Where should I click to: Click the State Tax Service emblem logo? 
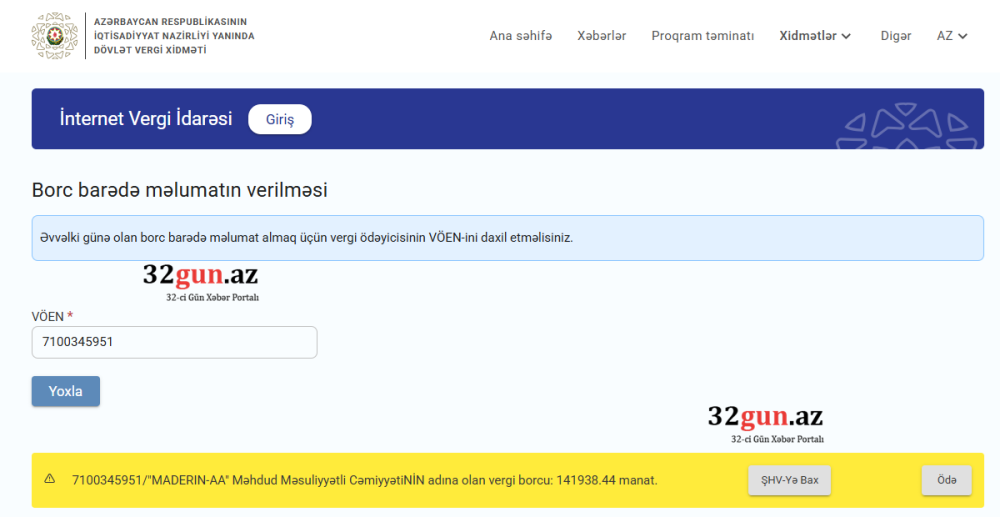54,36
